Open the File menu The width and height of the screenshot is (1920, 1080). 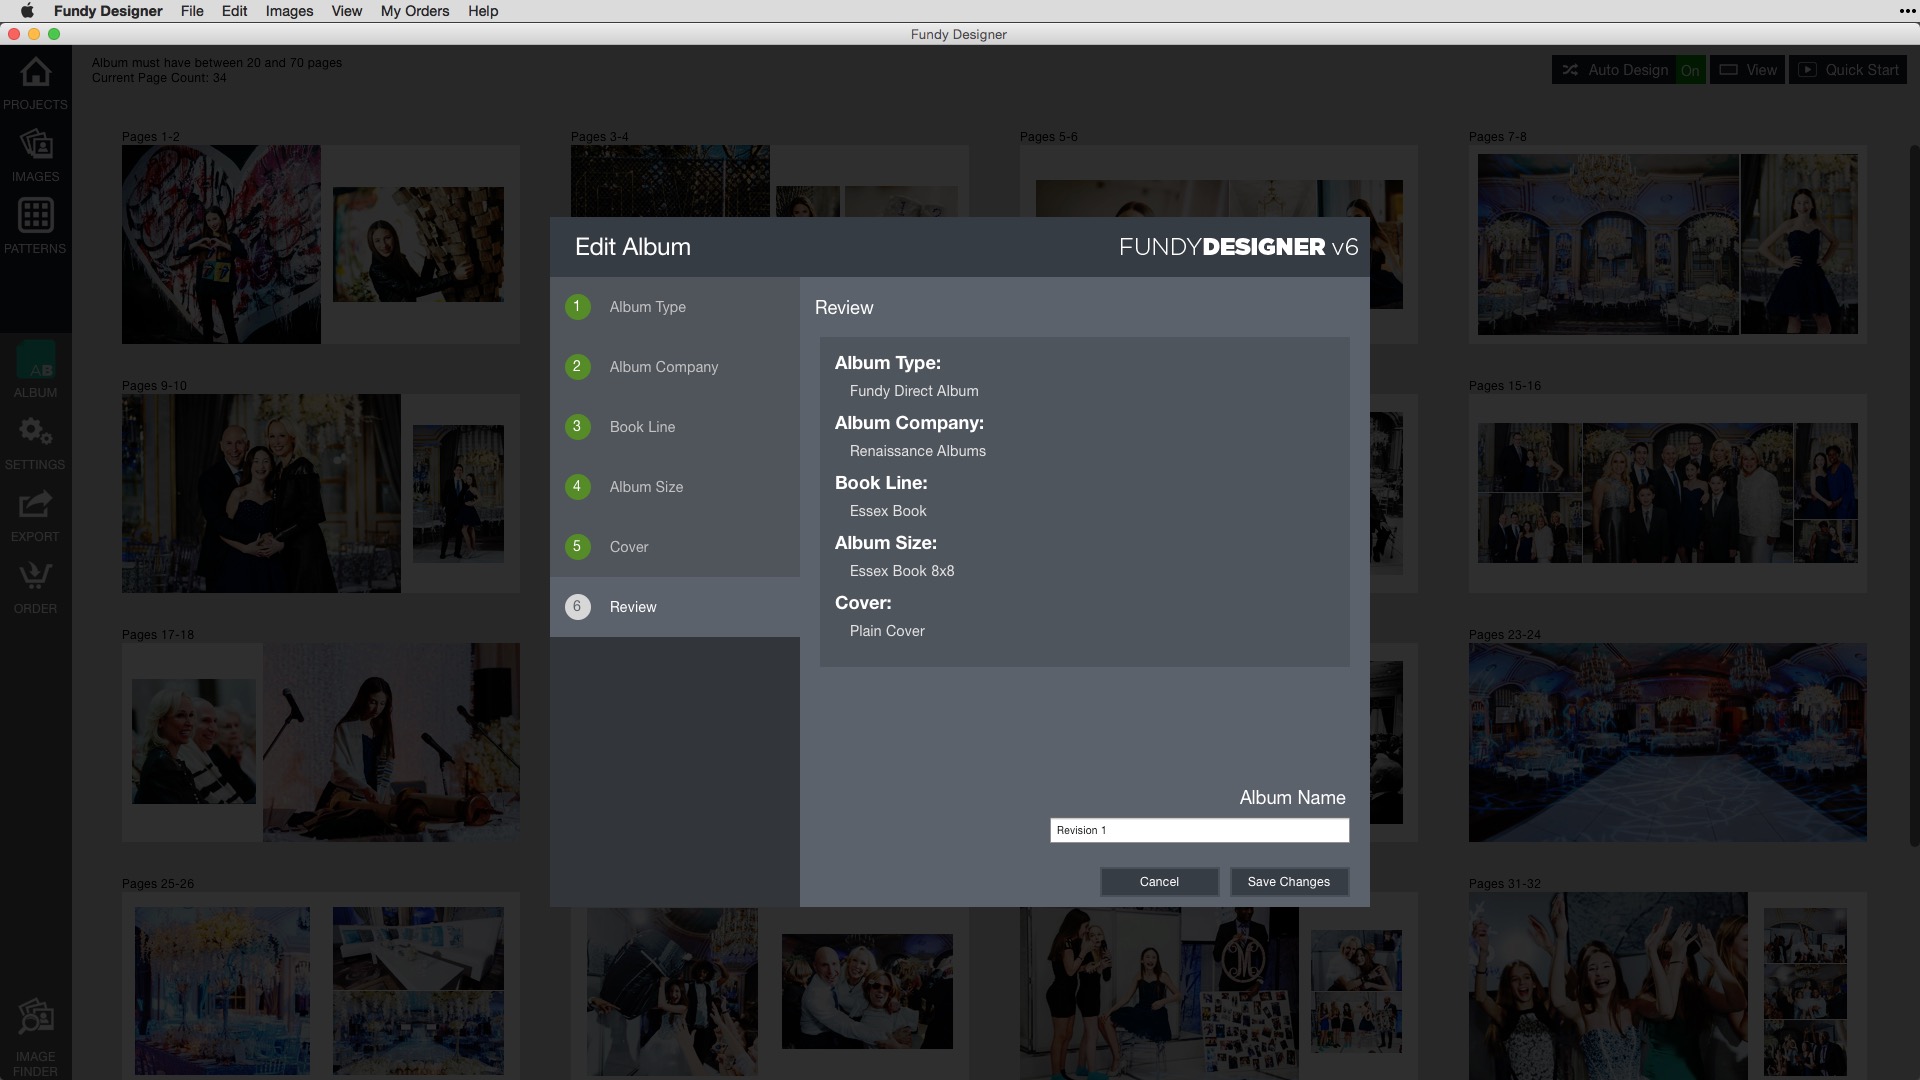(192, 11)
